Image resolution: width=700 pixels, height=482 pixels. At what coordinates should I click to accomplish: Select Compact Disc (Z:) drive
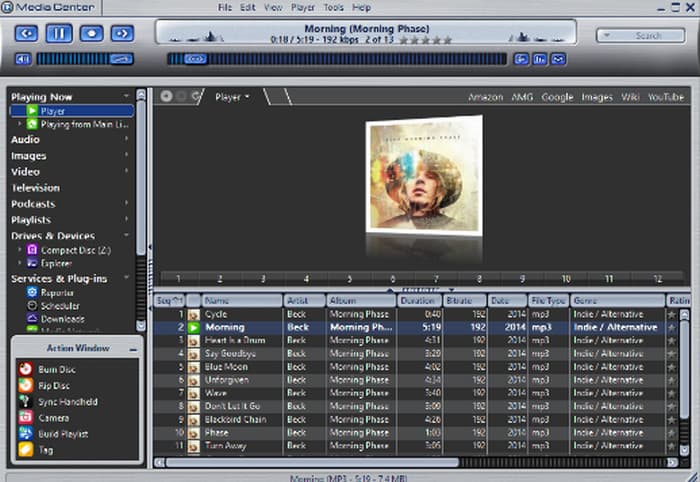[75, 250]
